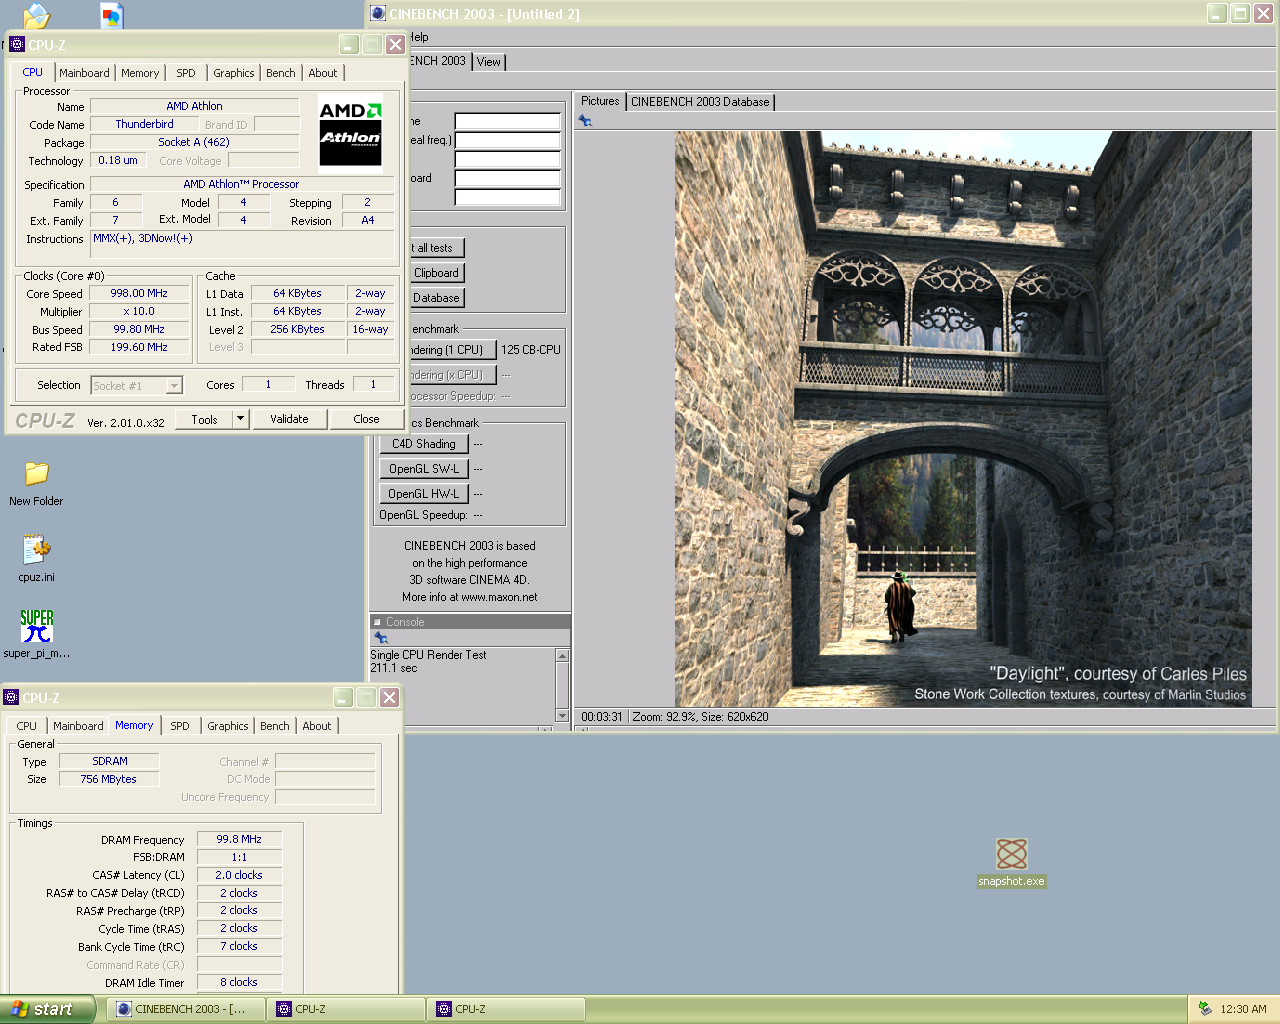Viewport: 1280px width, 1024px height.
Task: Click the Console panel header icon
Action: (x=378, y=622)
